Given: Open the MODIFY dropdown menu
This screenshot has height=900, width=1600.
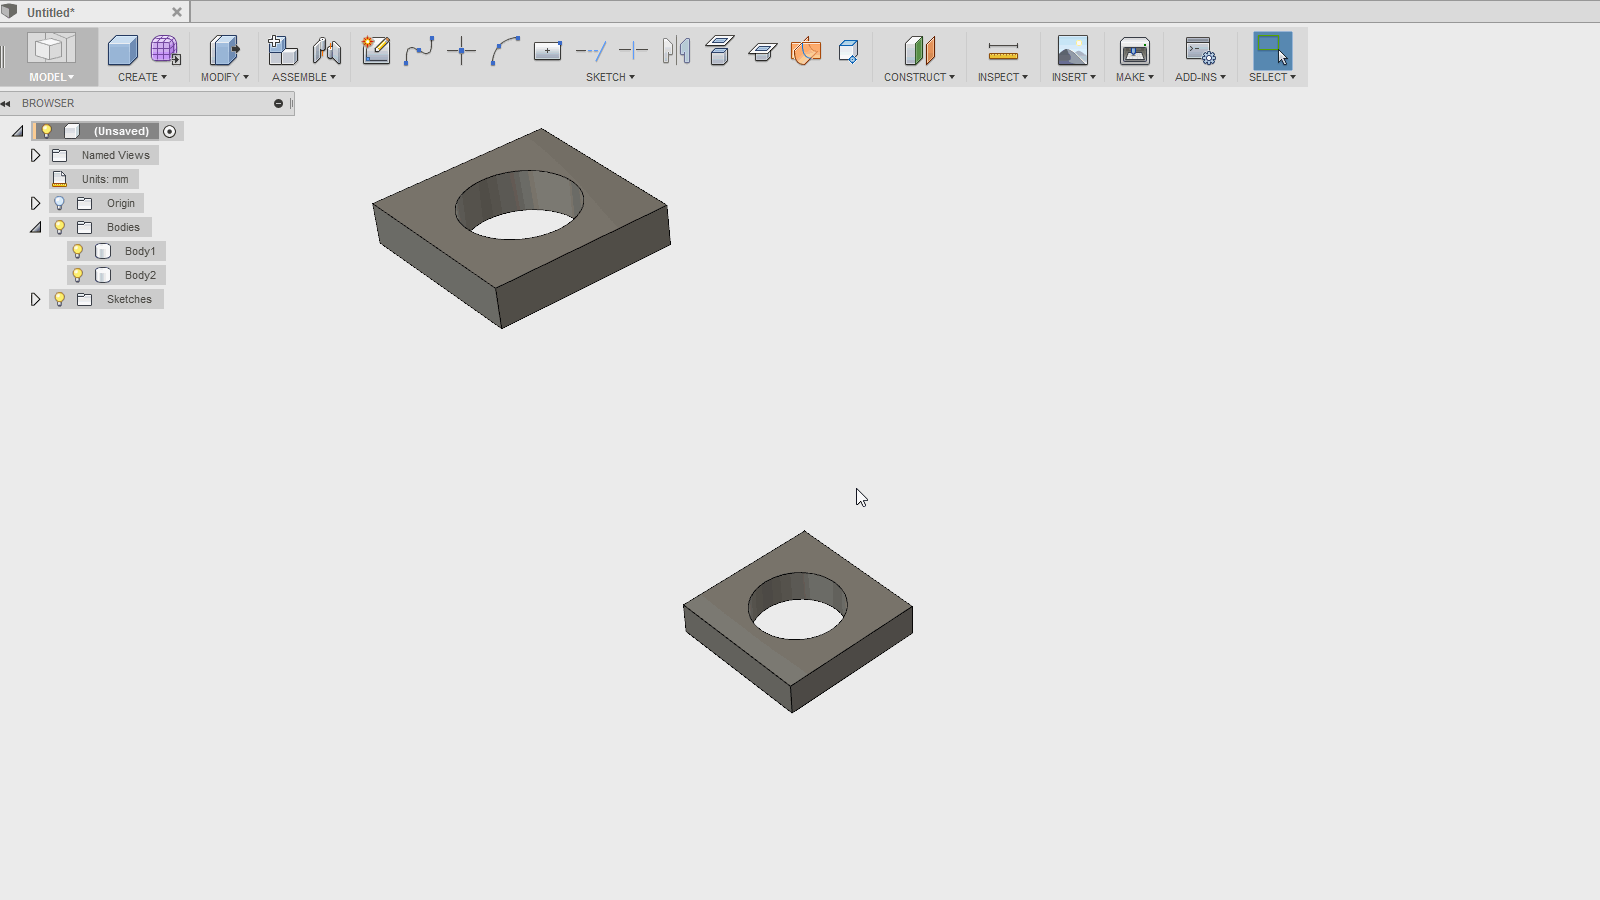Looking at the screenshot, I should 224,77.
